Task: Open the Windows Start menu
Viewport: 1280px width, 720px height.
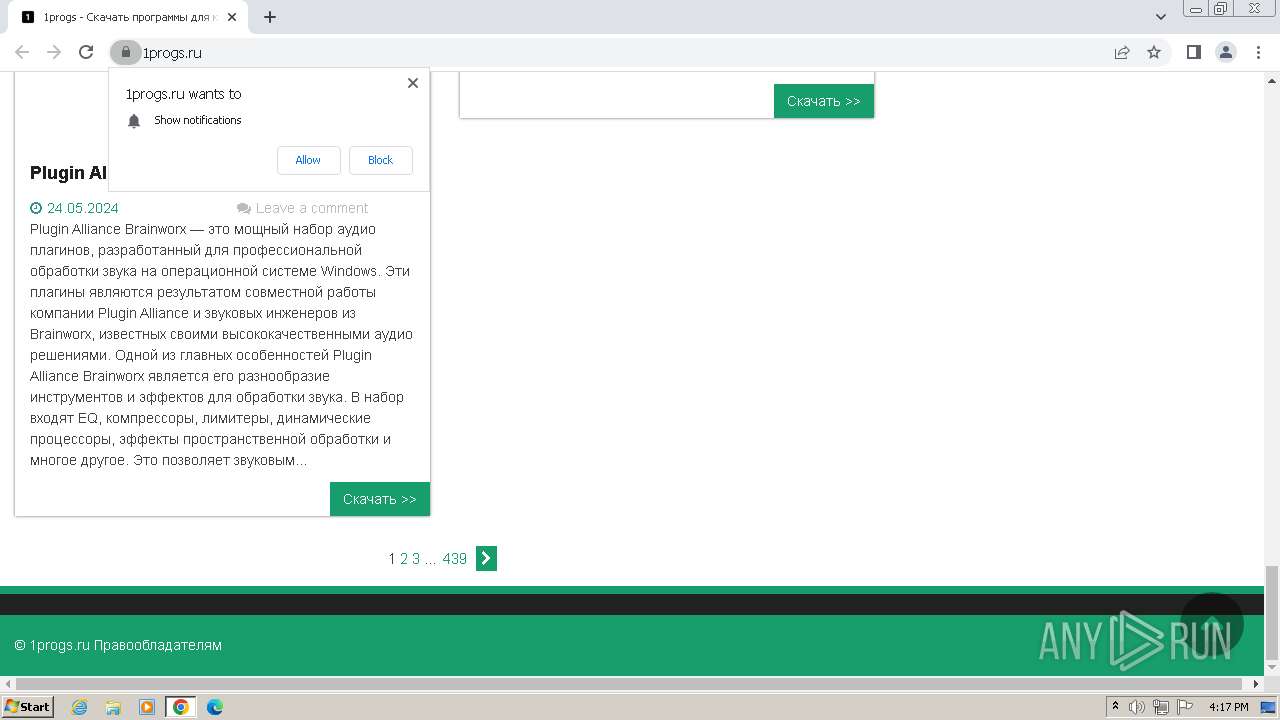Action: [x=28, y=707]
